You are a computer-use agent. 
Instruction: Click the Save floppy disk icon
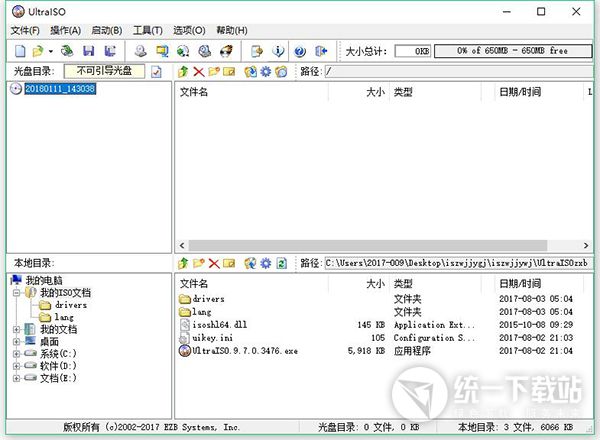pos(88,50)
